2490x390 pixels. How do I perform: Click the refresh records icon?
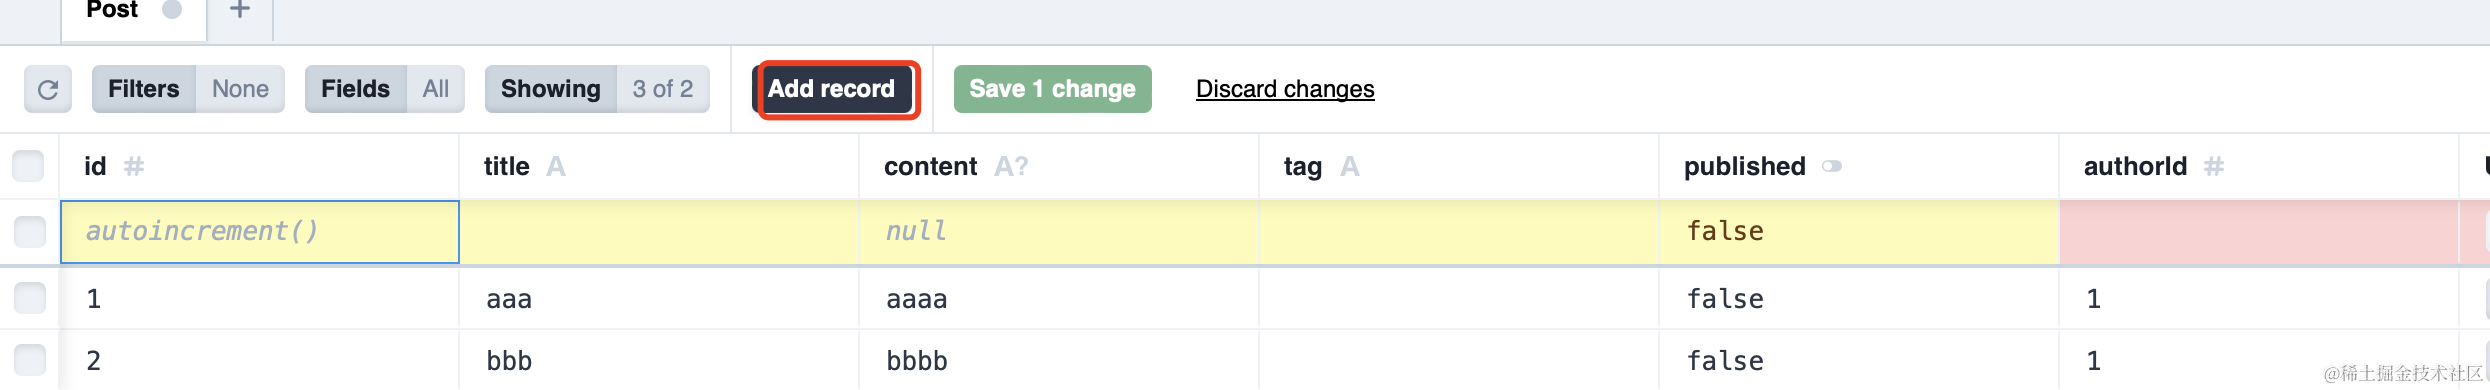48,89
